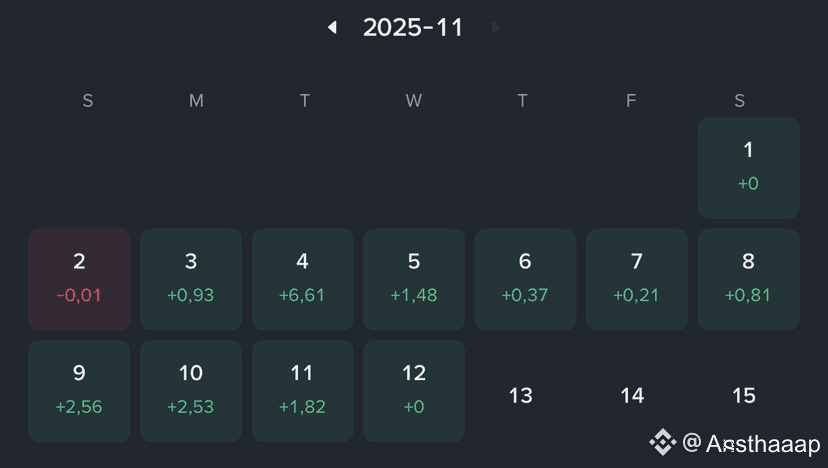
Task: Open the 2025-11 month label
Action: 412,27
